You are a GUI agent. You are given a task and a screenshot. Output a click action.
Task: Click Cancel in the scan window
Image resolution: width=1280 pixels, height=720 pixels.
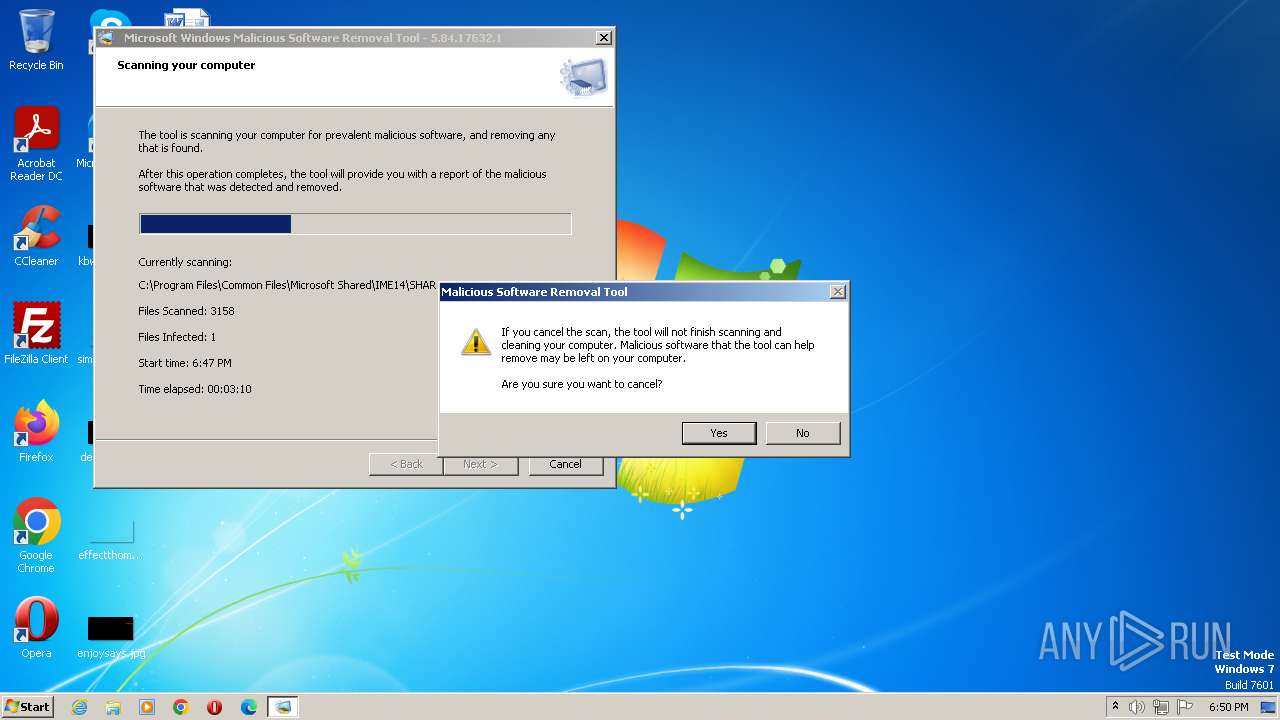tap(565, 464)
